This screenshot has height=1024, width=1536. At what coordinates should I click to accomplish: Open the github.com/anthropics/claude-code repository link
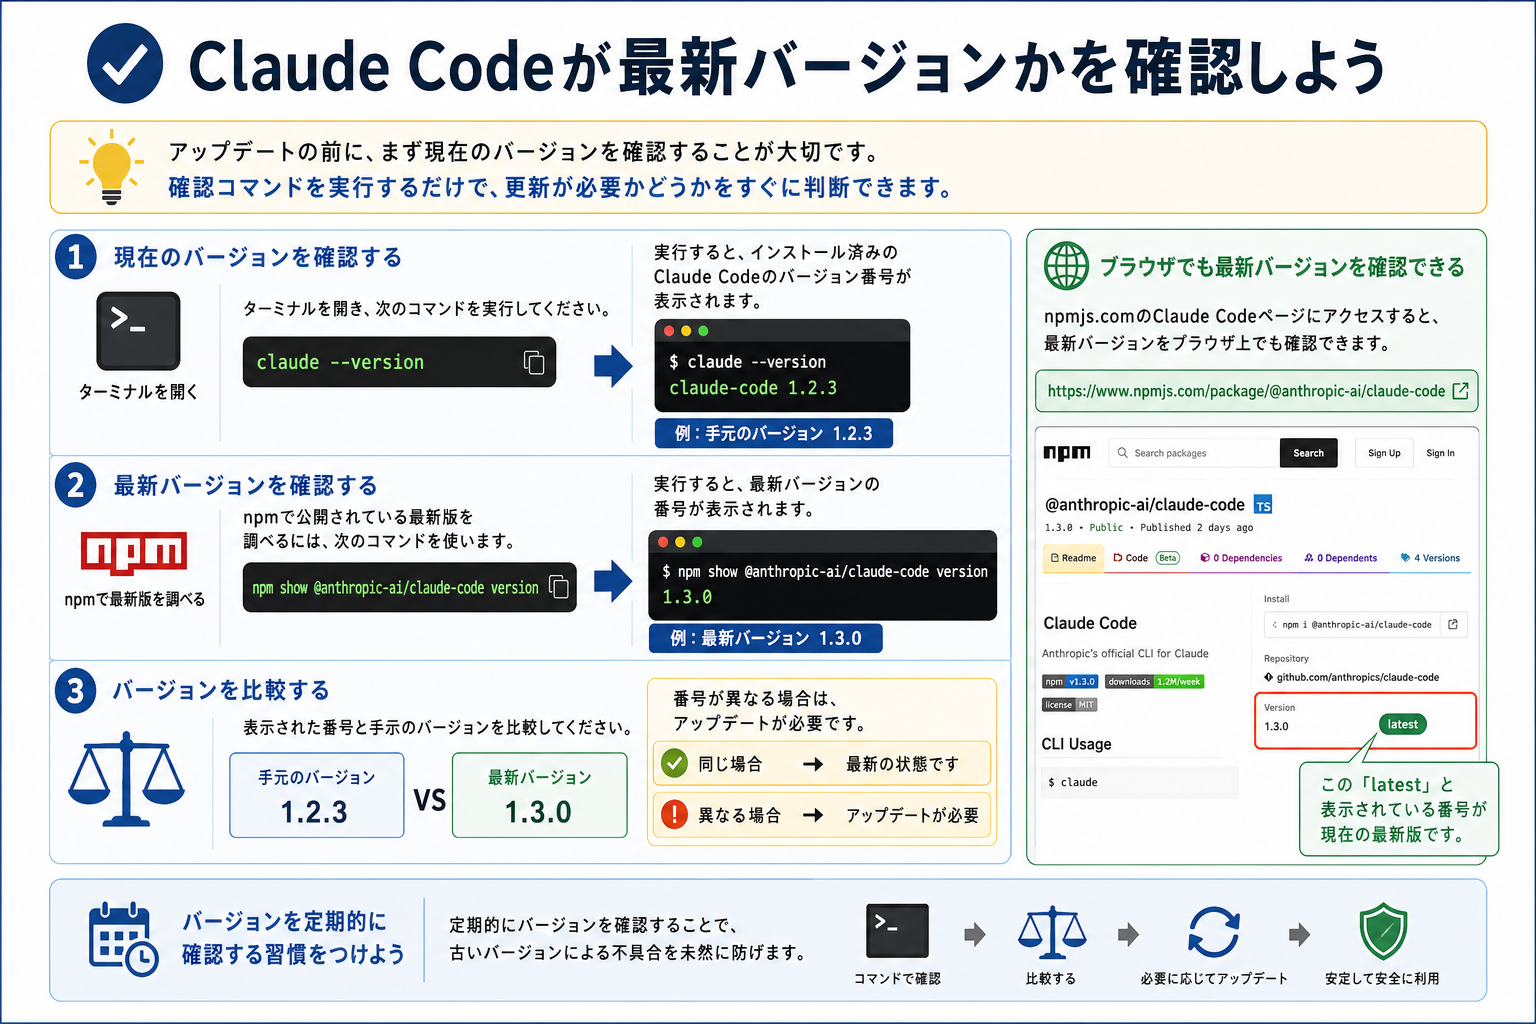pyautogui.click(x=1357, y=677)
